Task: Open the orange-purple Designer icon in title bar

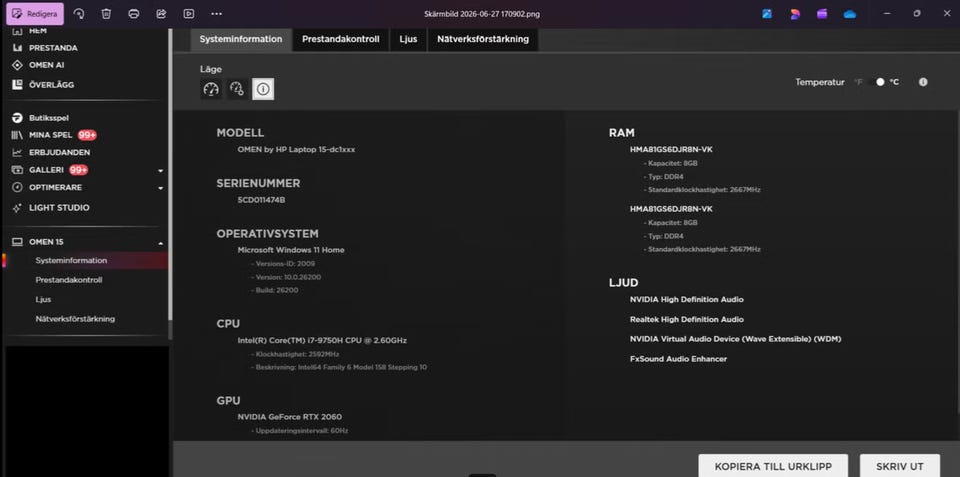Action: click(x=795, y=13)
